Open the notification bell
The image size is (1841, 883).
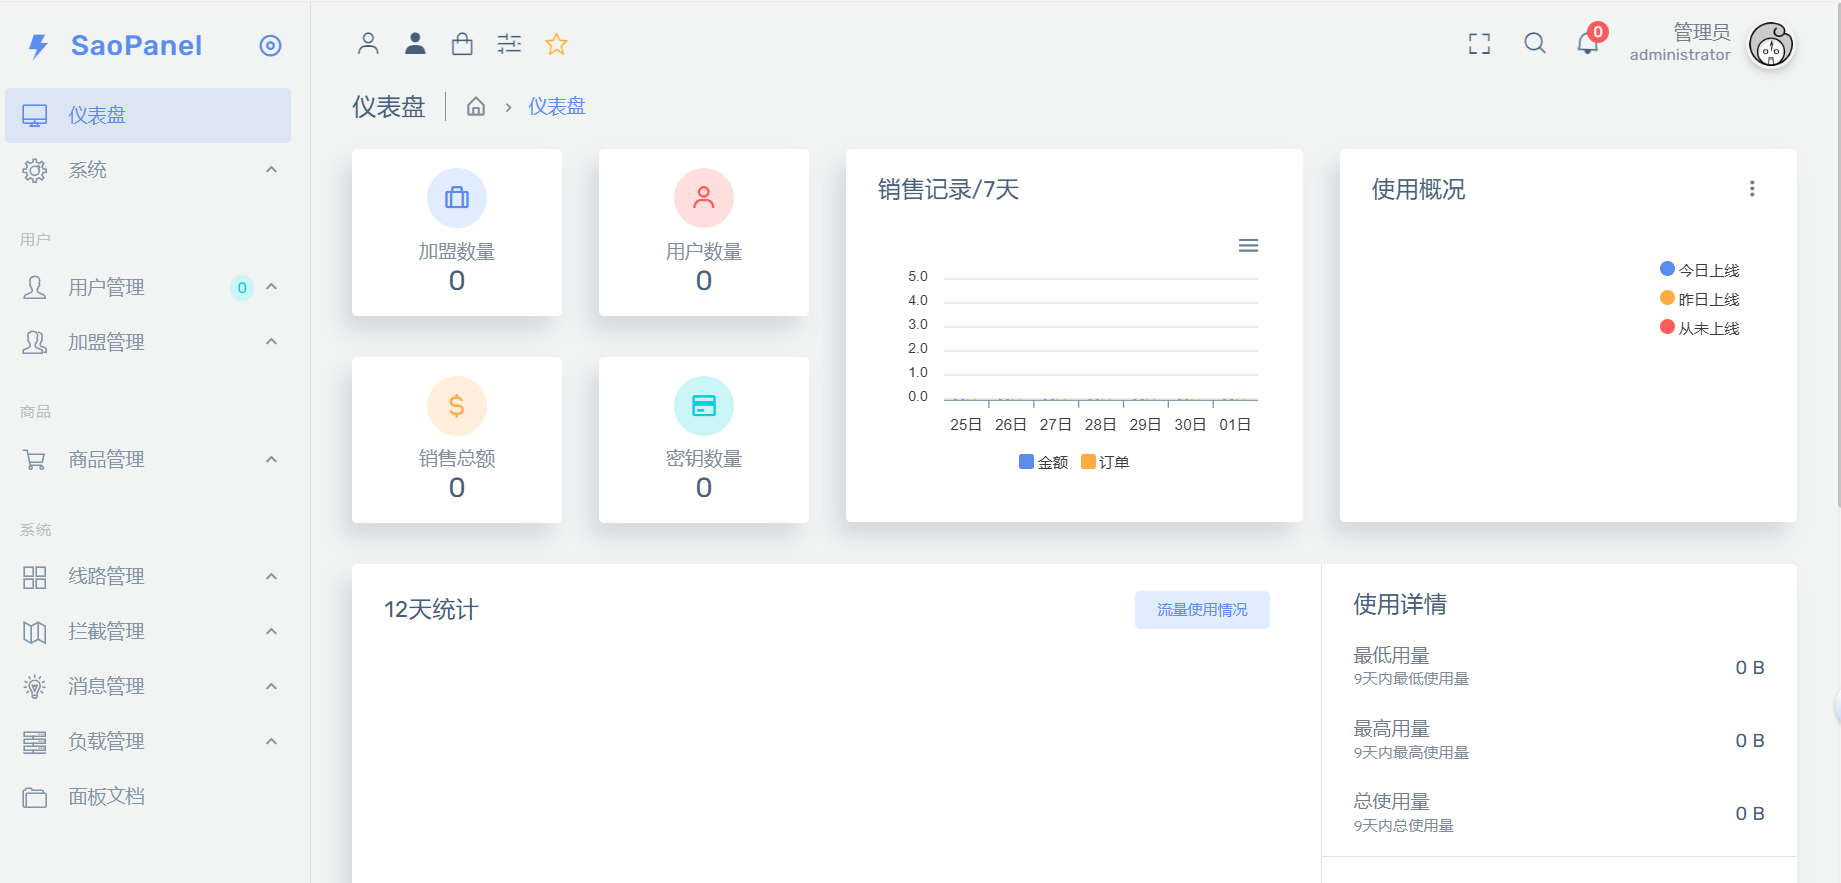click(1587, 43)
